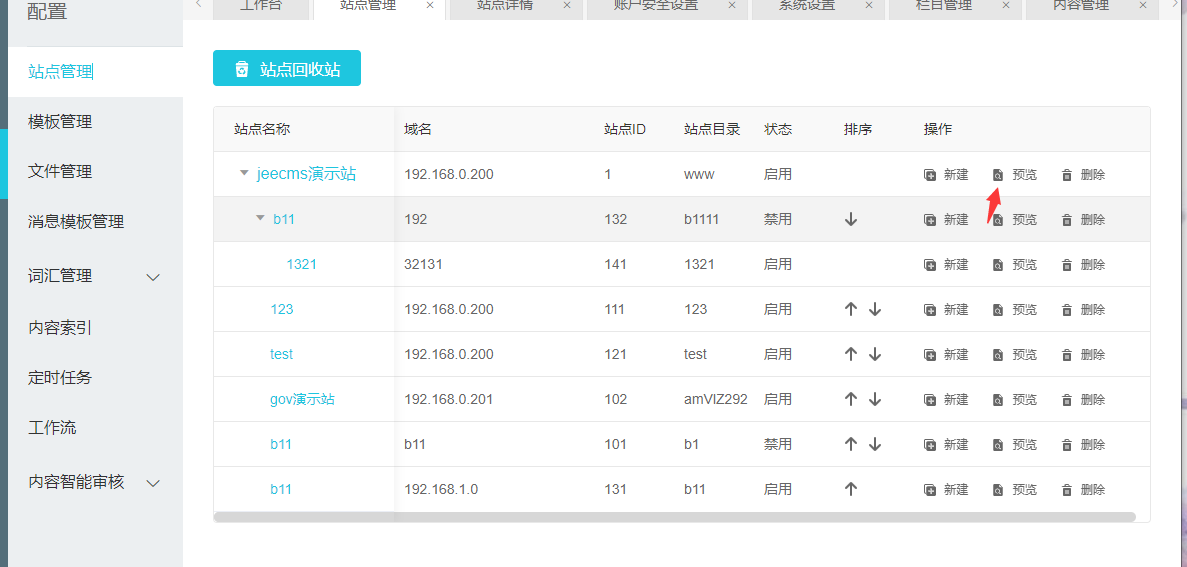
Task: Open the gov演示站 site link
Action: 302,399
